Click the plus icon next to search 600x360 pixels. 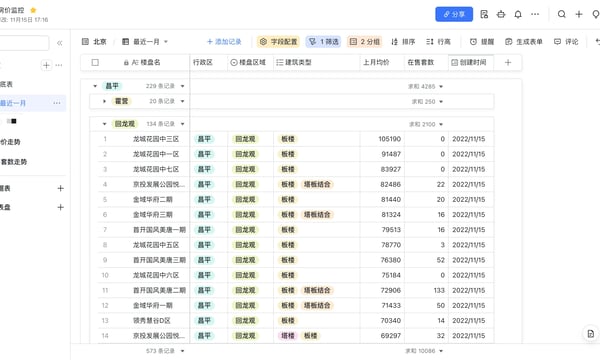(x=579, y=14)
